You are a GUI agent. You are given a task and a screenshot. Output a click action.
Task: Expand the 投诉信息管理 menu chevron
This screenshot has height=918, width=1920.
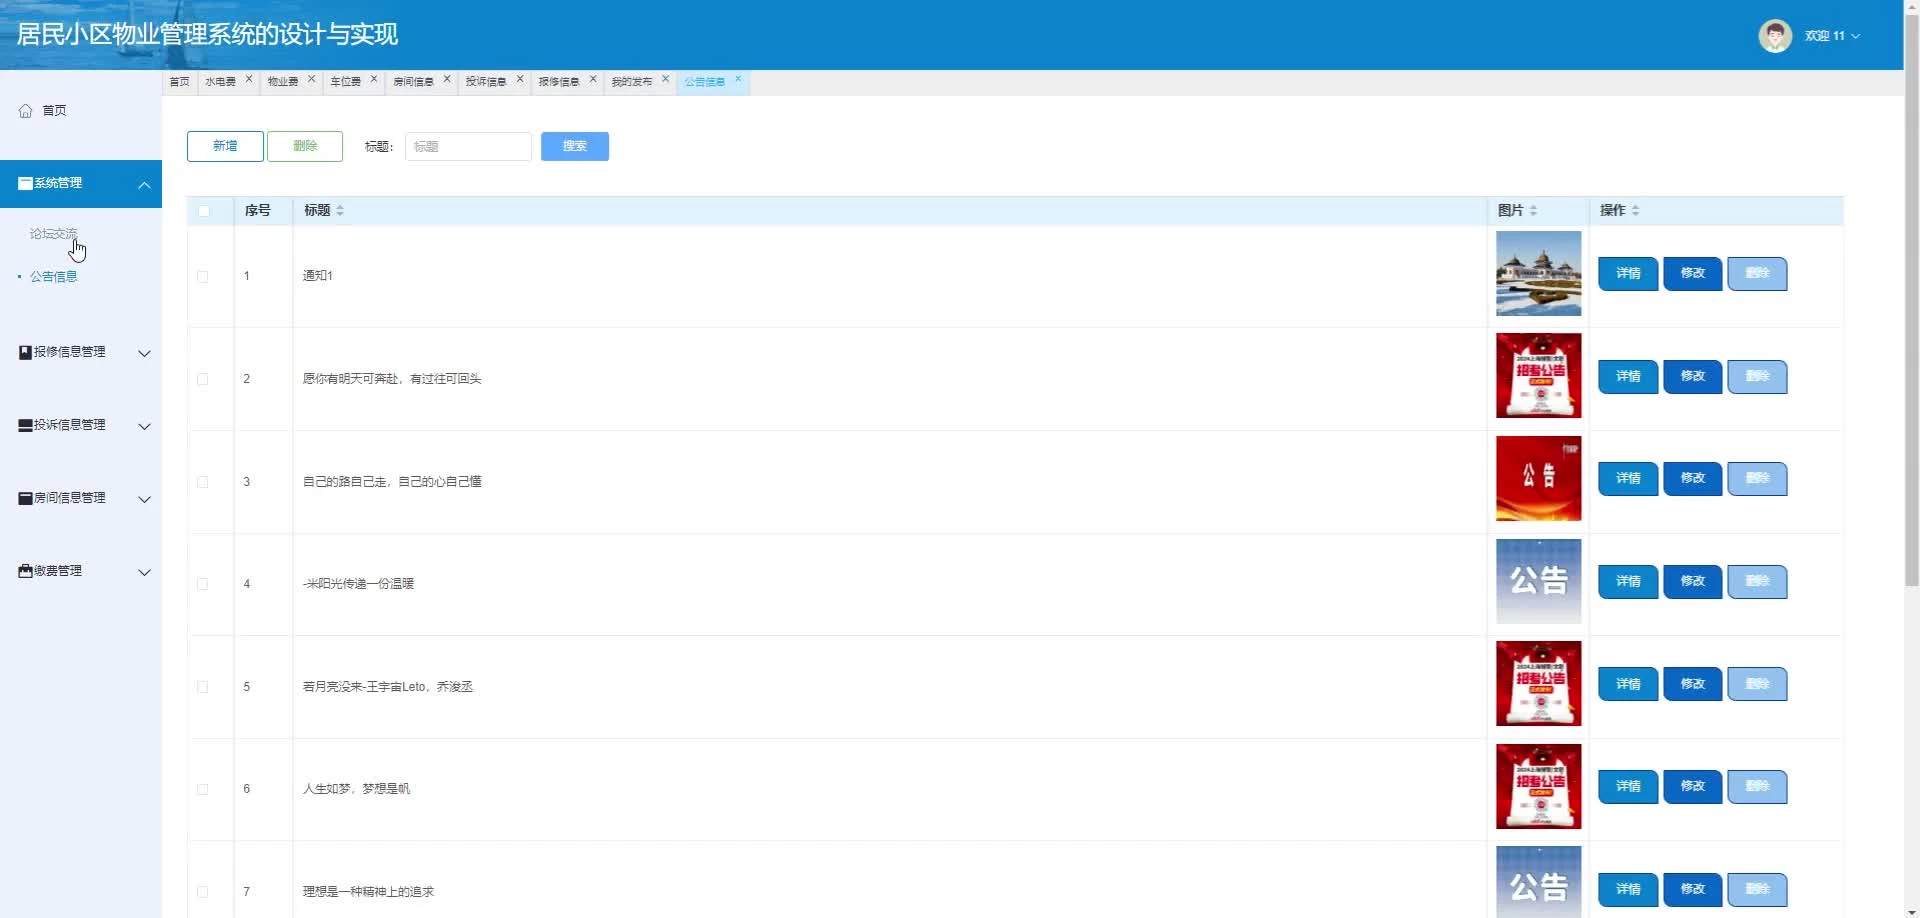[x=144, y=427]
